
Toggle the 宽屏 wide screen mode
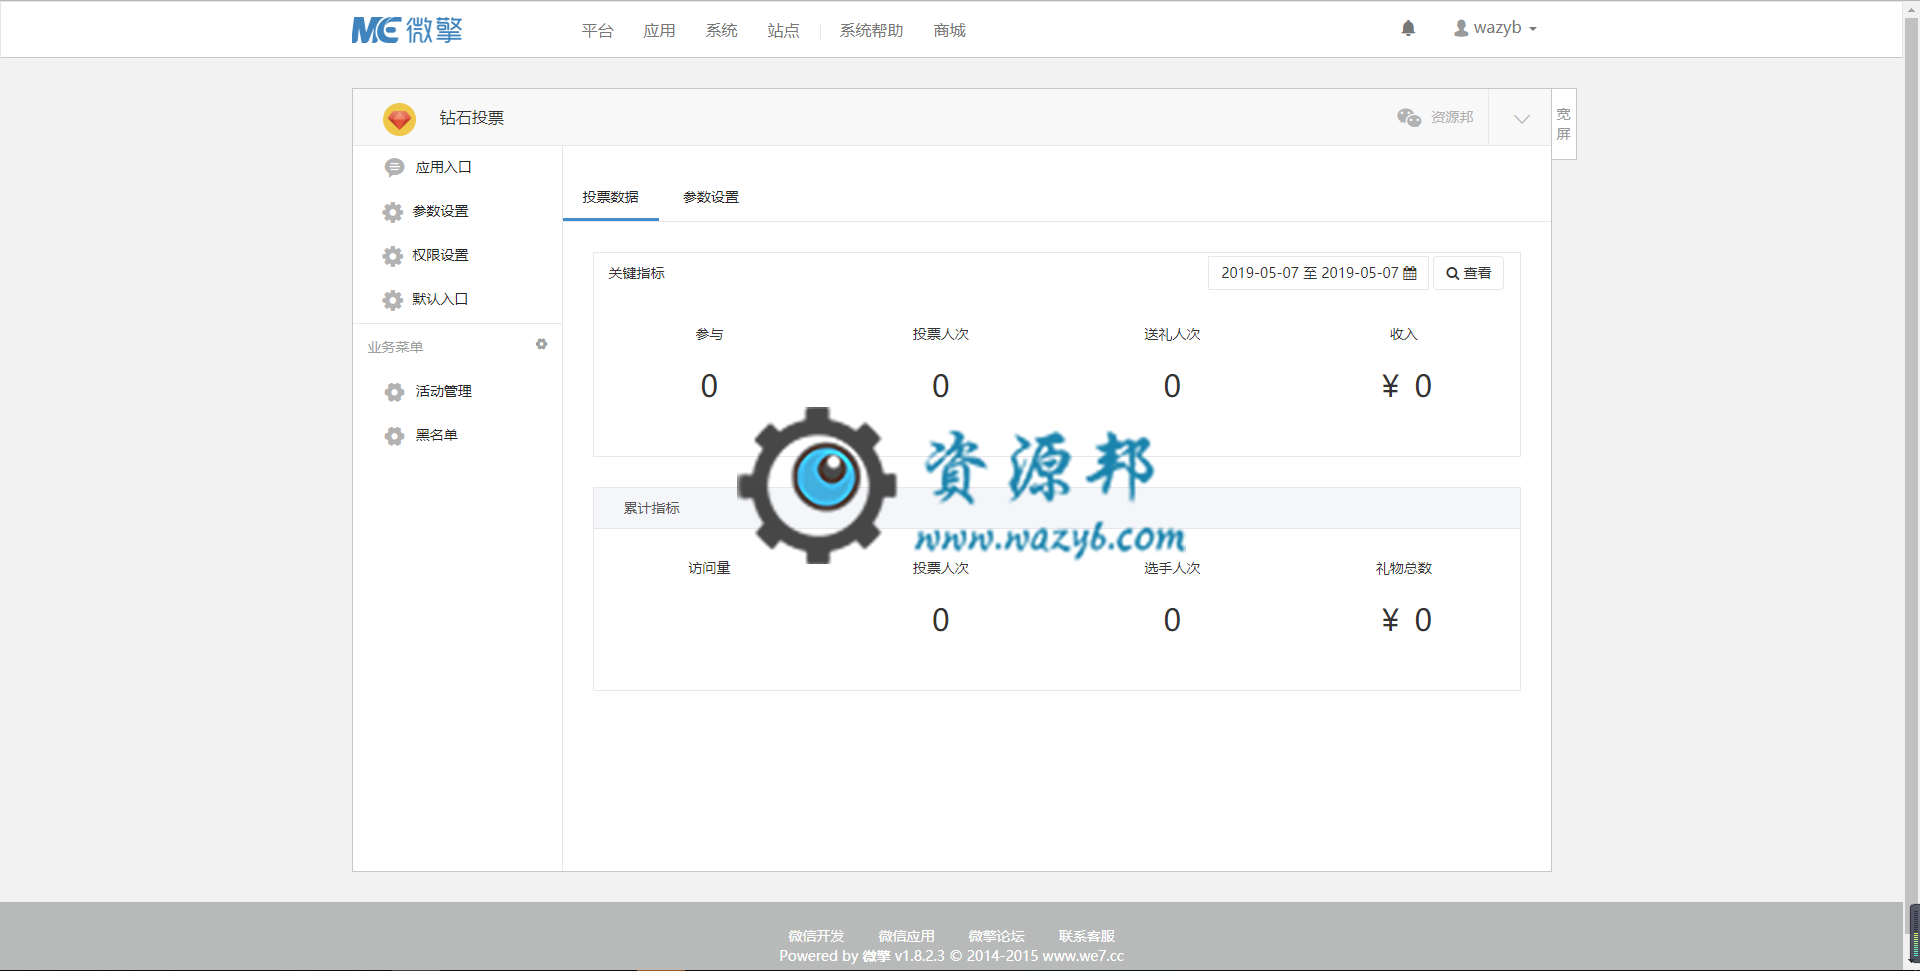click(x=1564, y=124)
